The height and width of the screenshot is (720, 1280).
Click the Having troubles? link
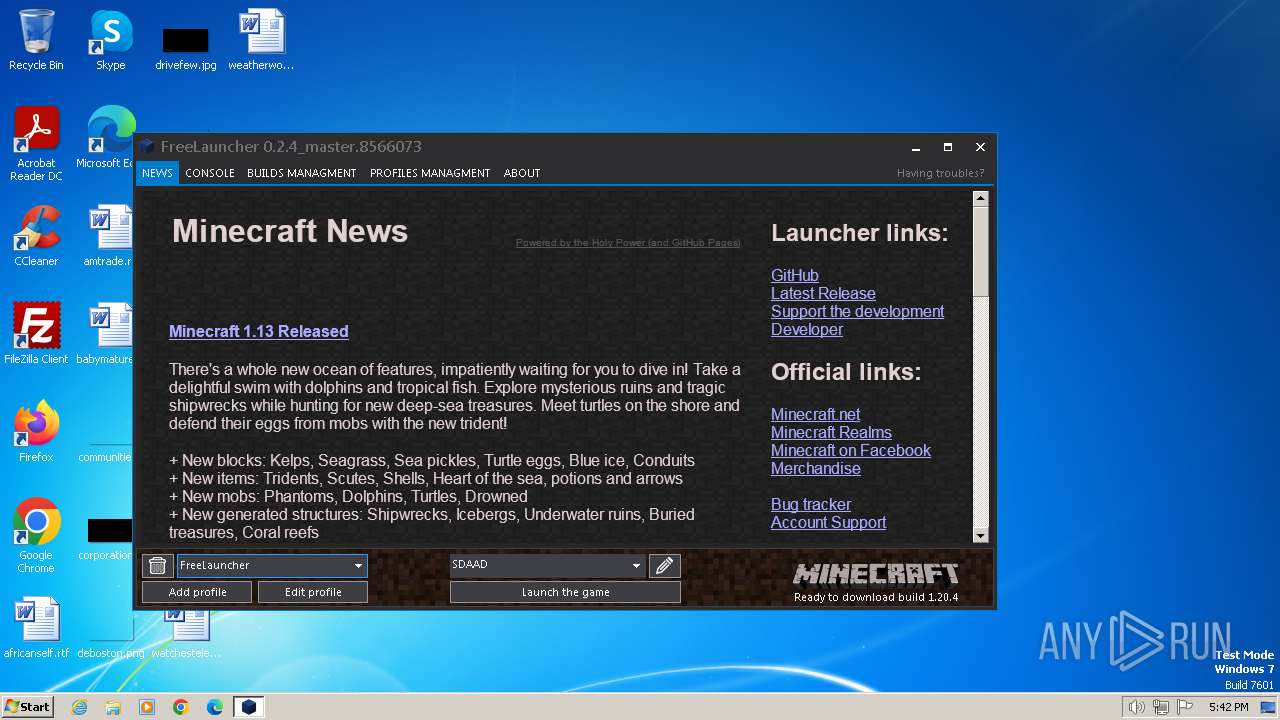[x=941, y=173]
